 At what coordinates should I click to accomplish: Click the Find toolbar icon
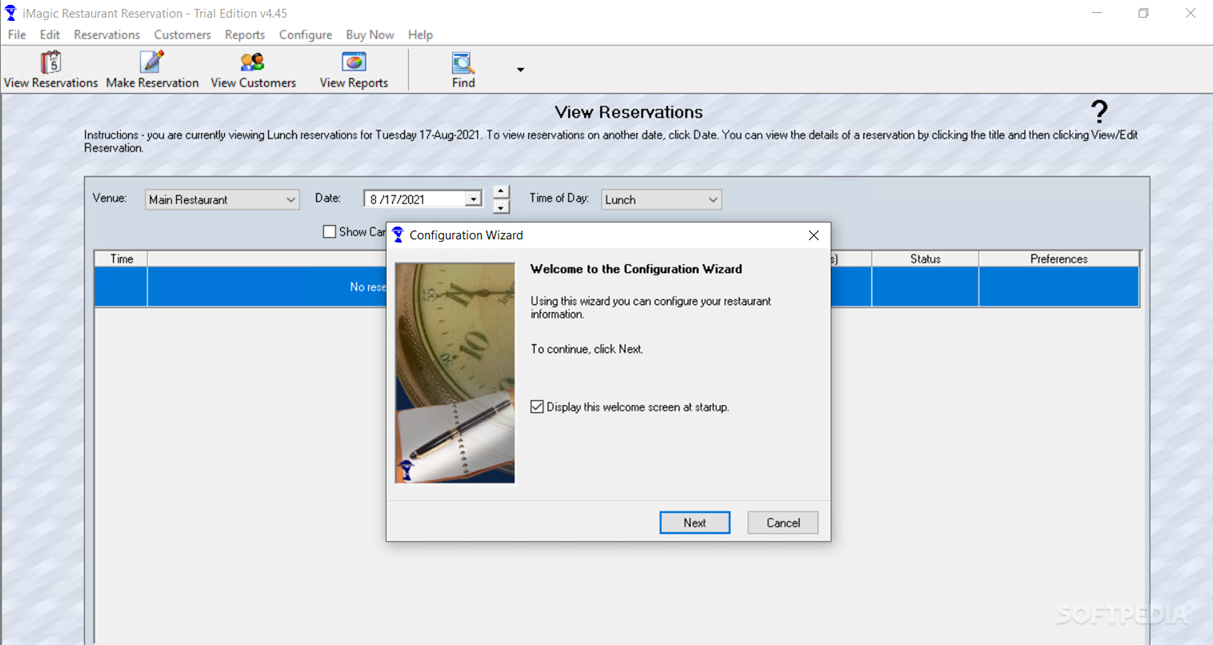point(463,63)
